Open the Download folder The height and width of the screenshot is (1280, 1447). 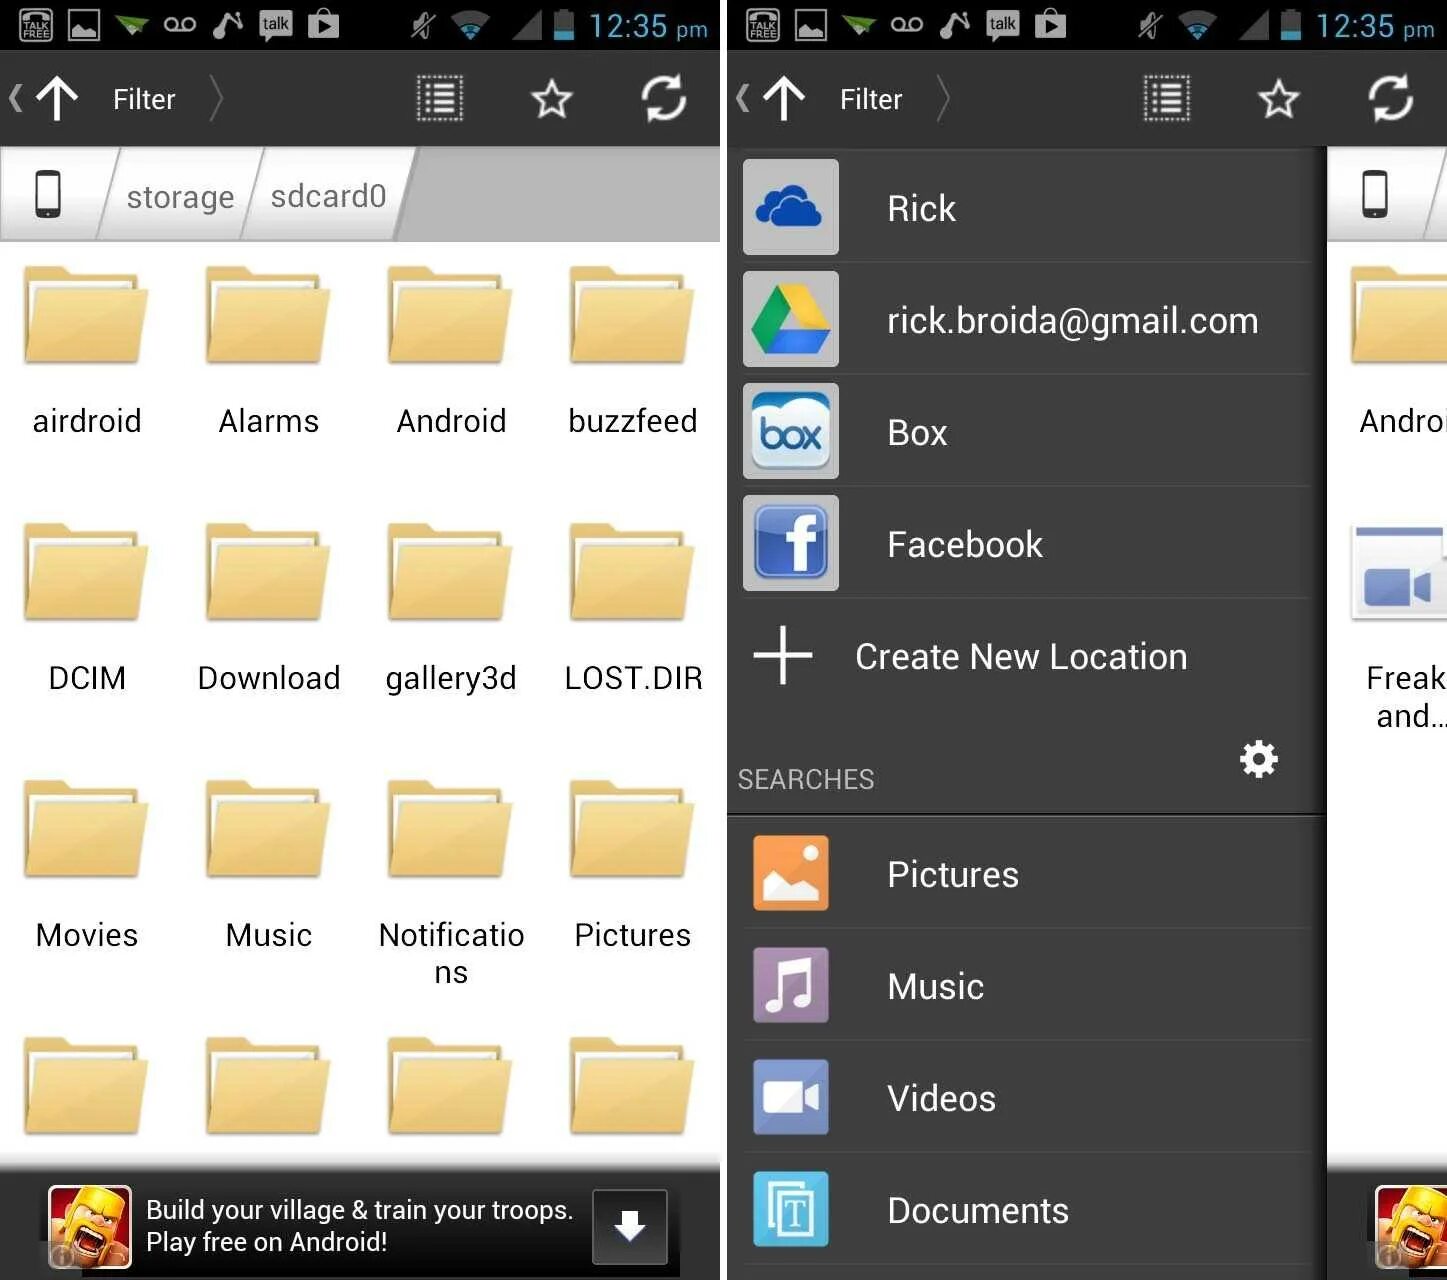pyautogui.click(x=268, y=607)
